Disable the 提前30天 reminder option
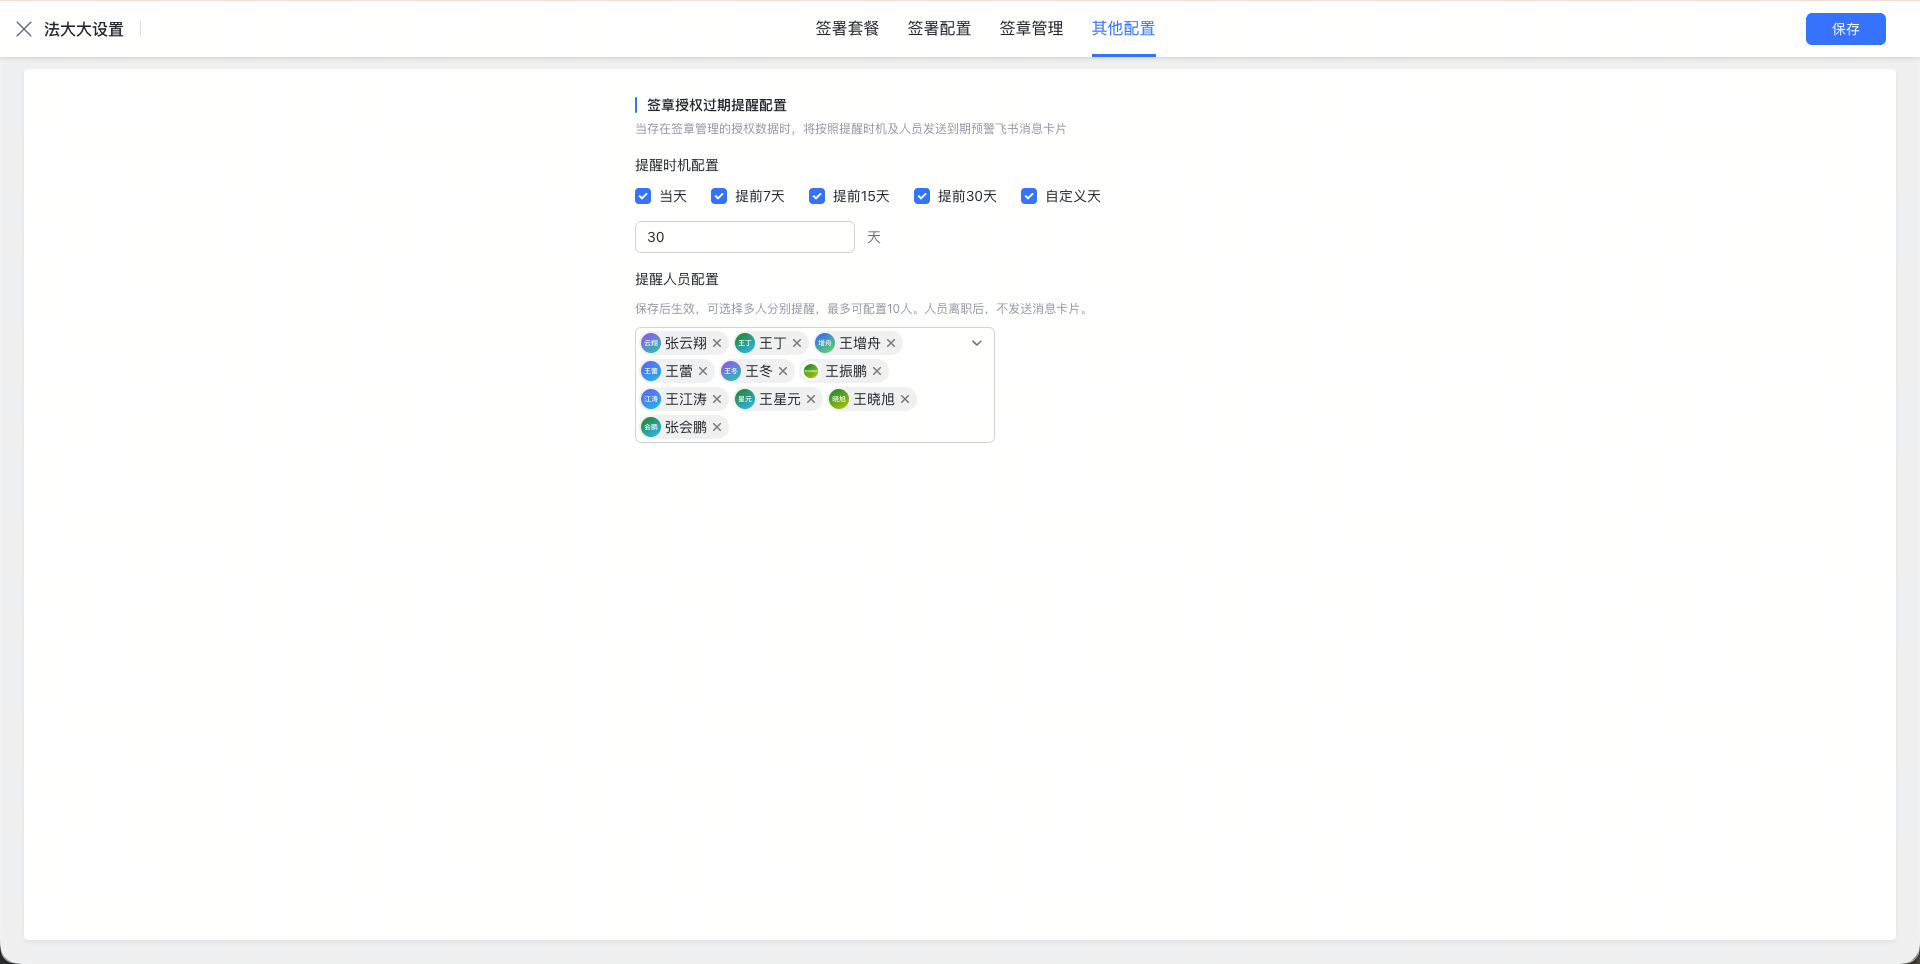The width and height of the screenshot is (1920, 964). click(922, 196)
